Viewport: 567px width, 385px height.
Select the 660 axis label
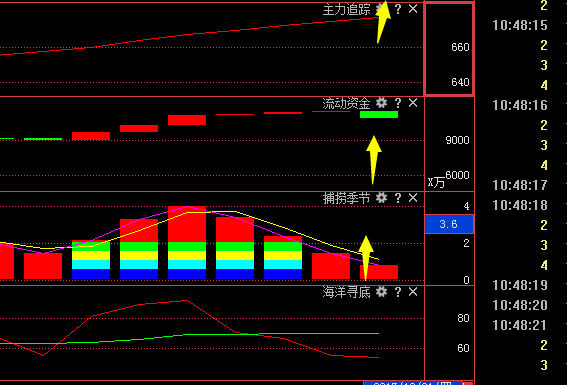[460, 47]
